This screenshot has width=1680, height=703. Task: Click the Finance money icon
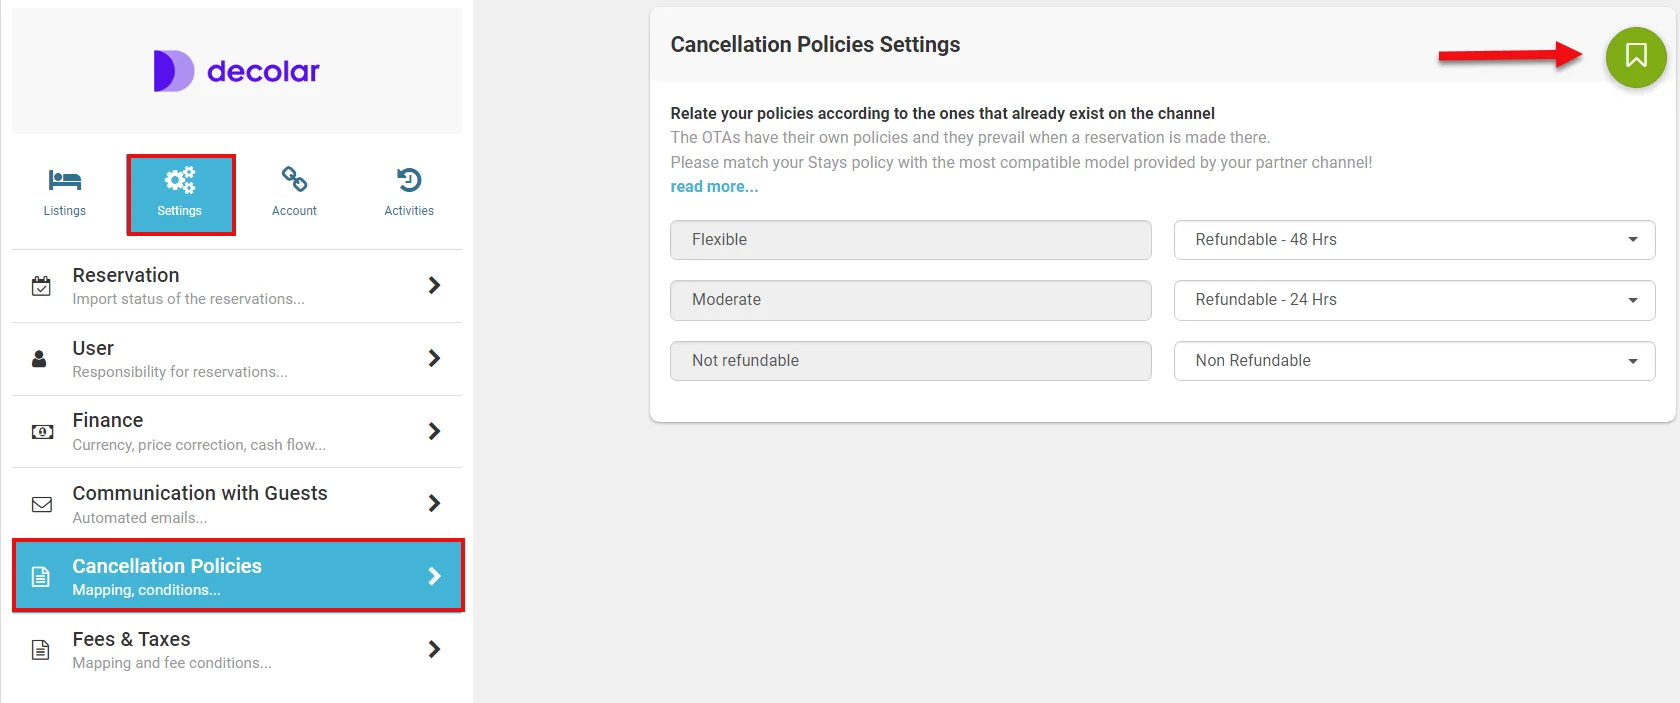tap(42, 432)
